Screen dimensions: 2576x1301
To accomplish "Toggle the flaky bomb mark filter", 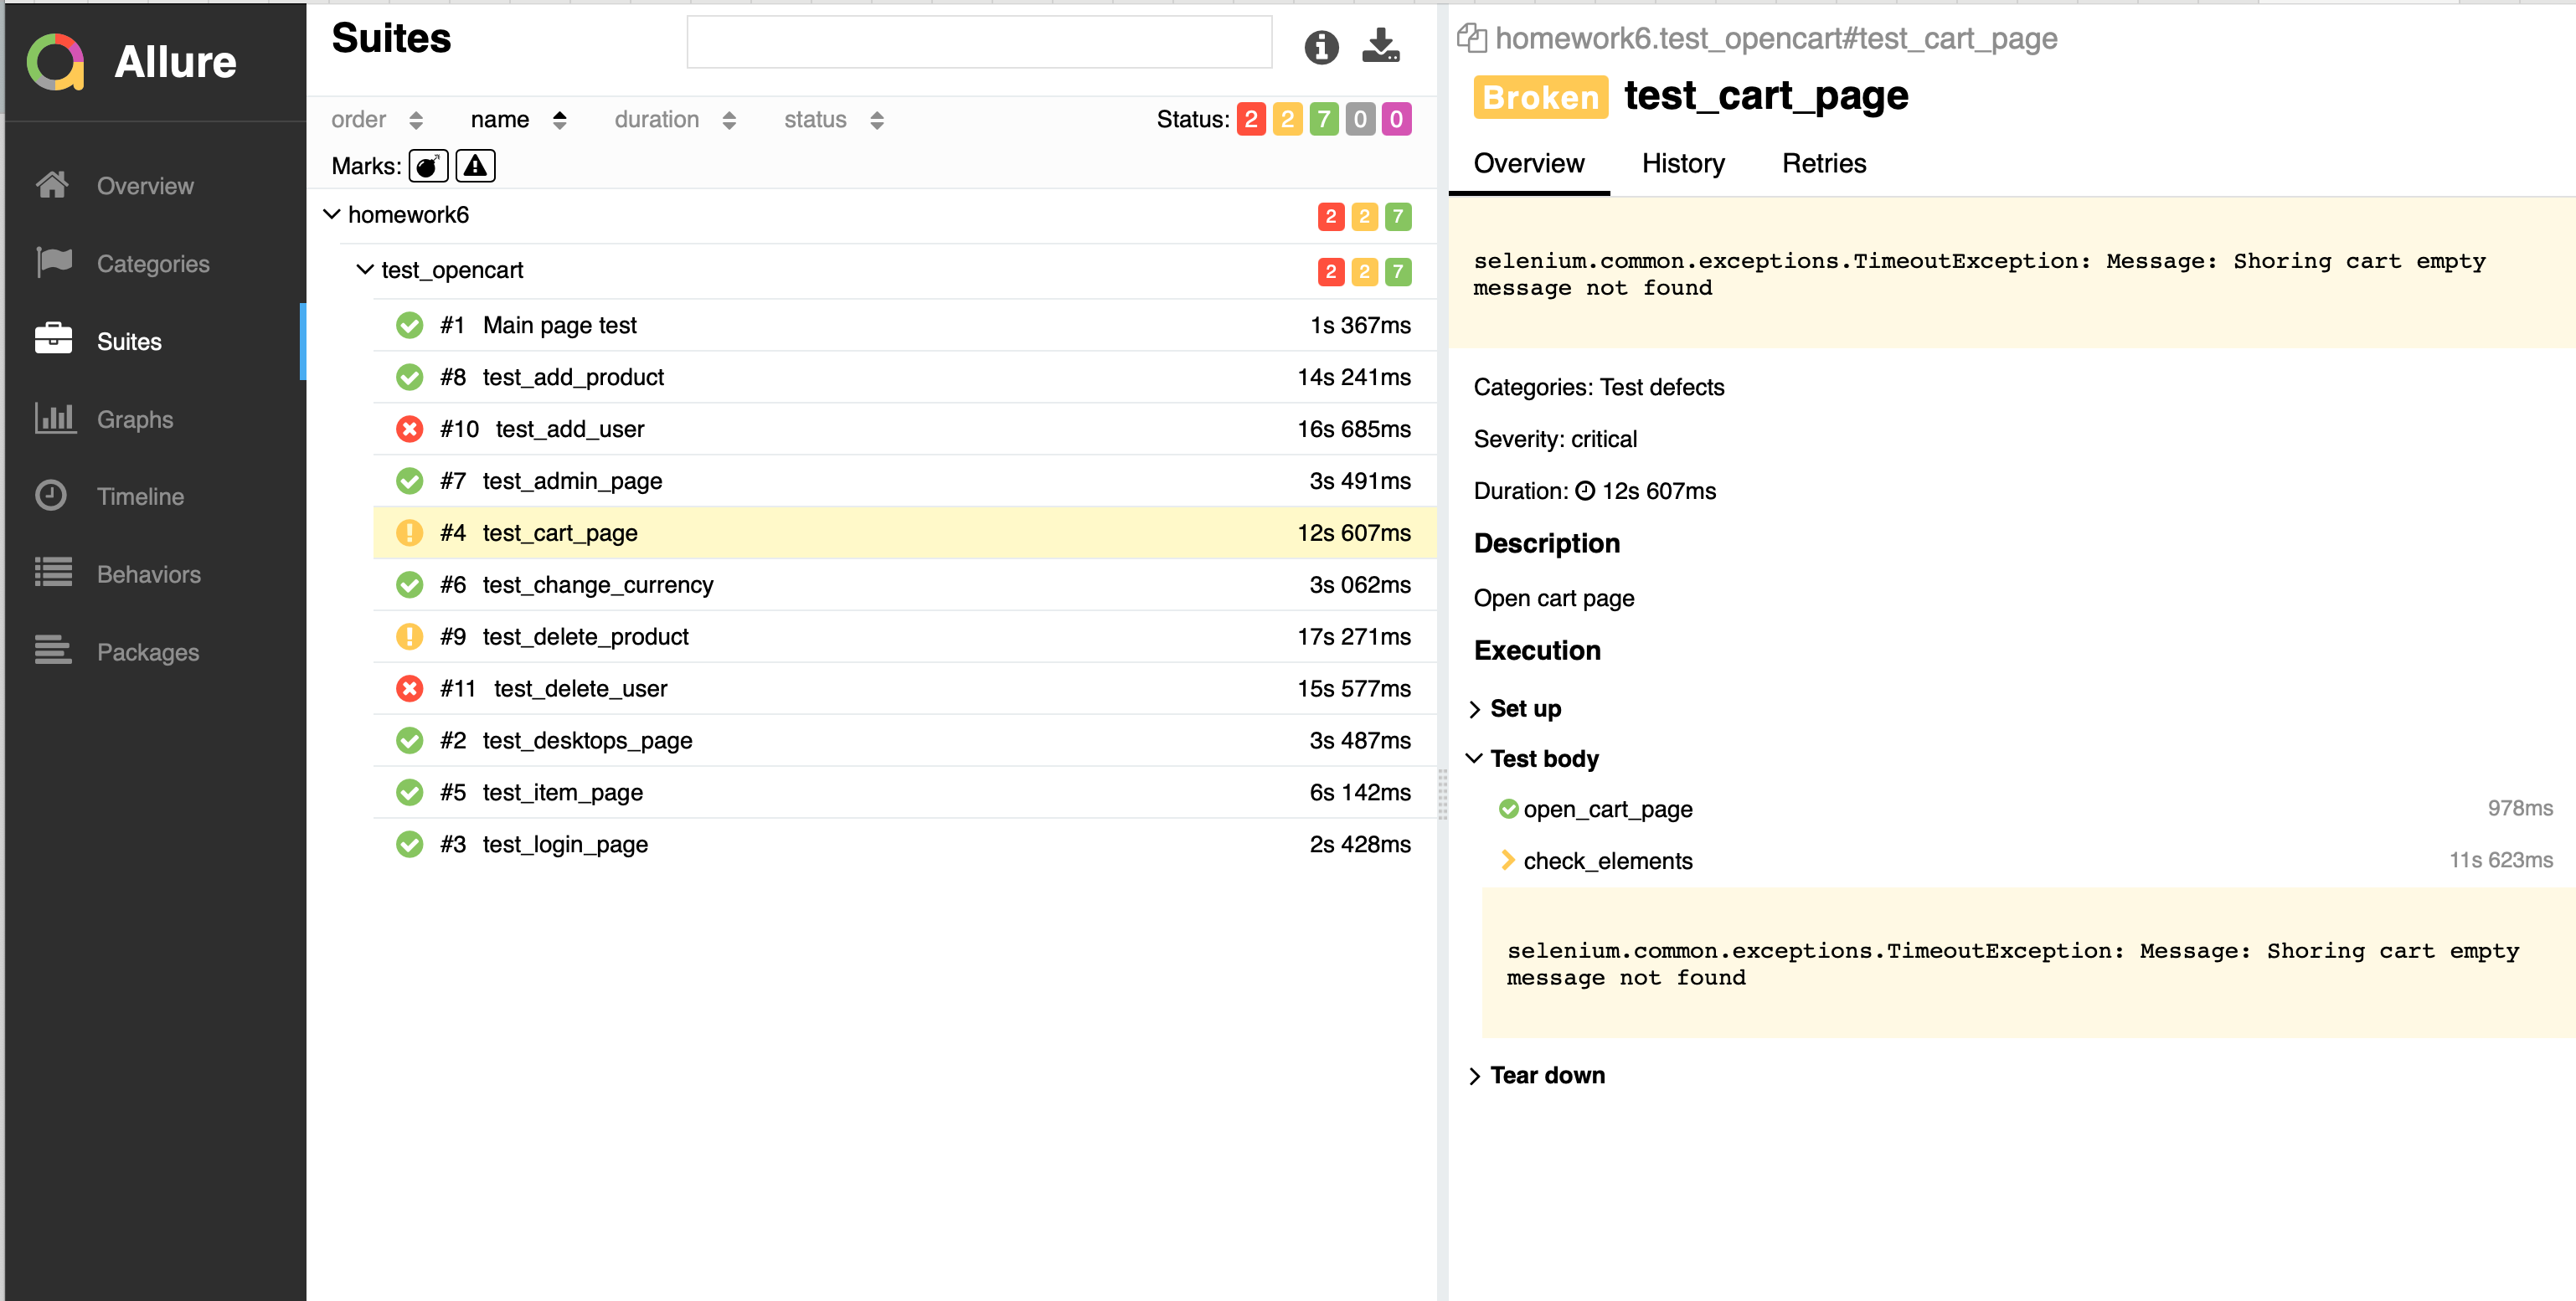I will 428,166.
